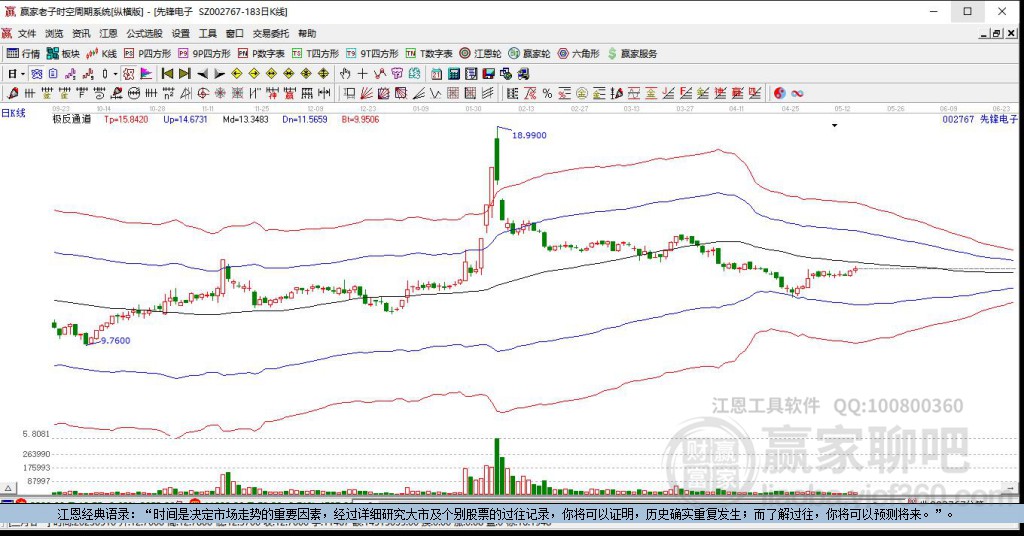Open the 江恩 menu
Viewport: 1024px width, 536px height.
point(108,33)
